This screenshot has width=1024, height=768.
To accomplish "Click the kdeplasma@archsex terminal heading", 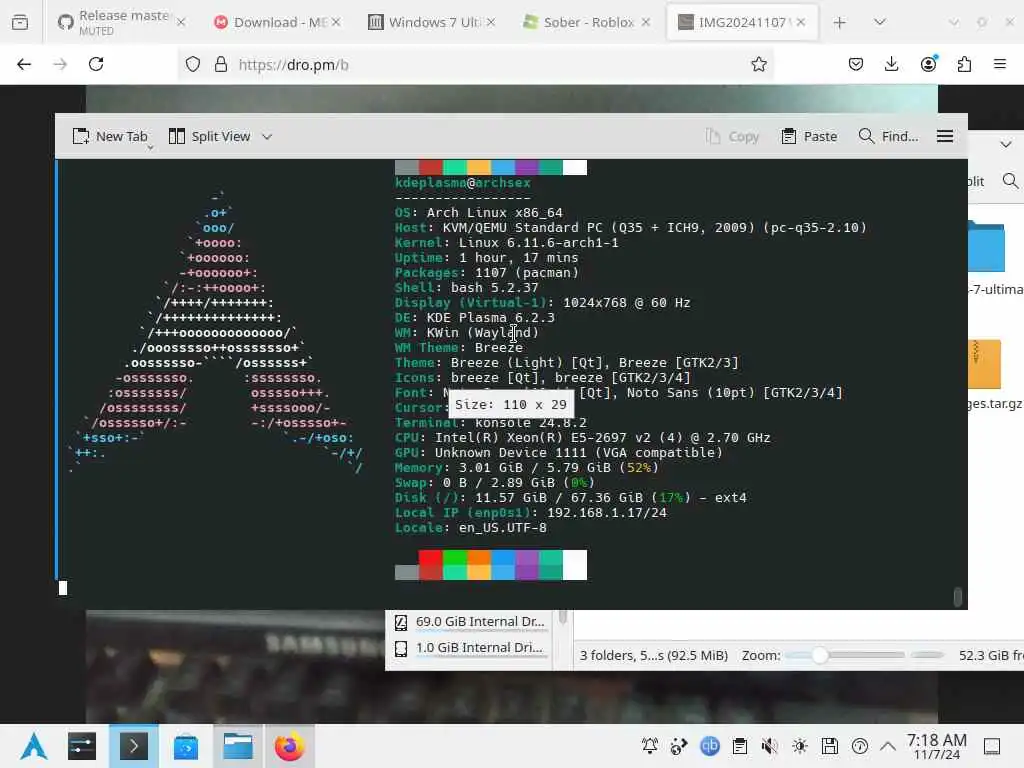I will point(462,183).
